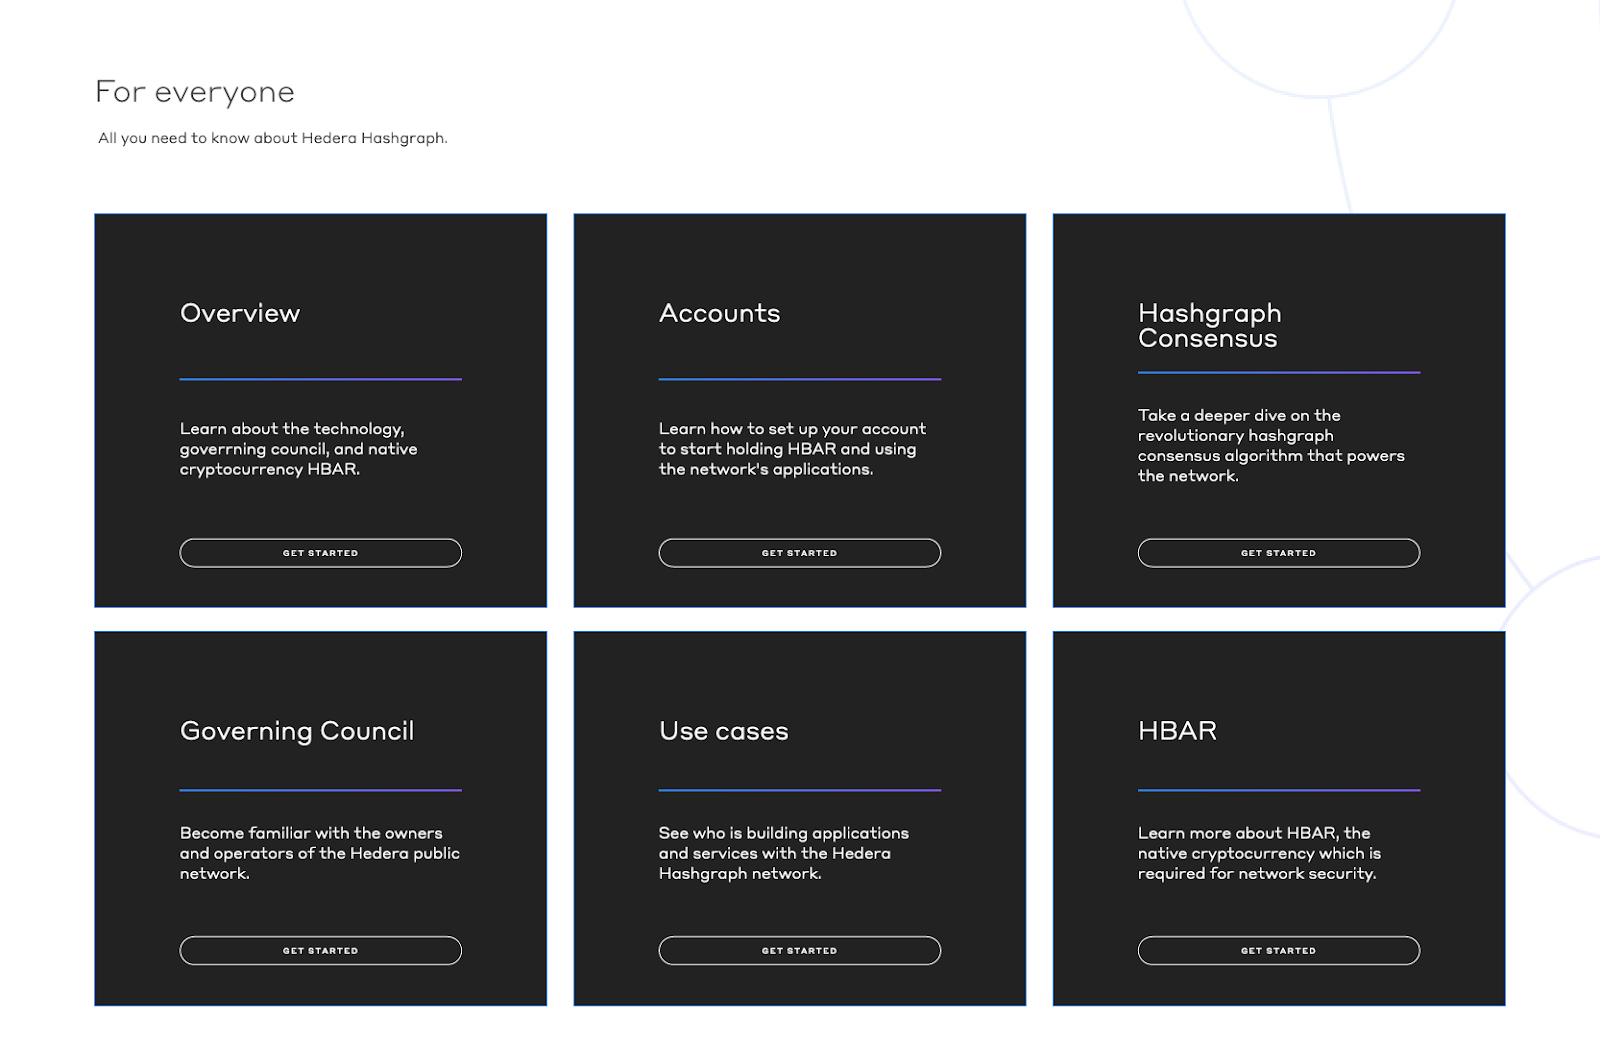1600x1041 pixels.
Task: Select the Overview card title
Action: 240,313
